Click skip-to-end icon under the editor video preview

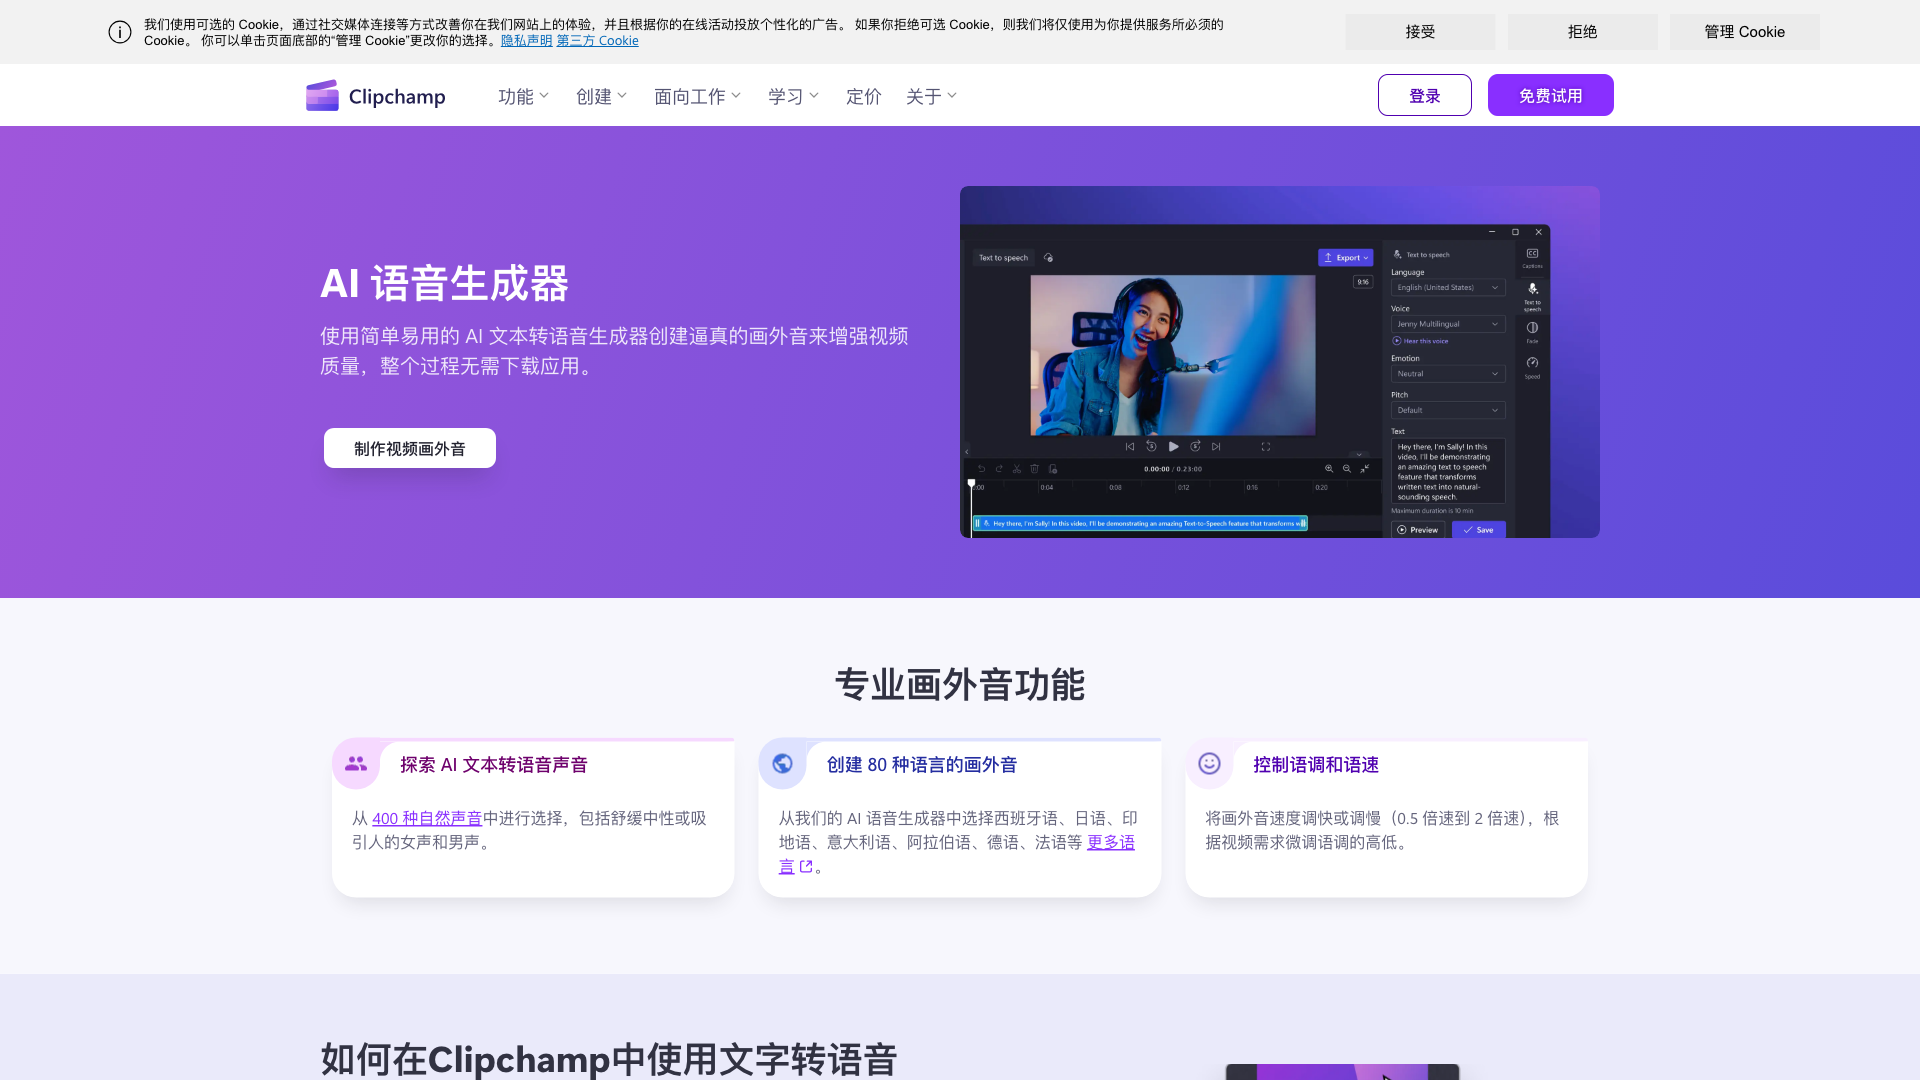[x=1216, y=447]
